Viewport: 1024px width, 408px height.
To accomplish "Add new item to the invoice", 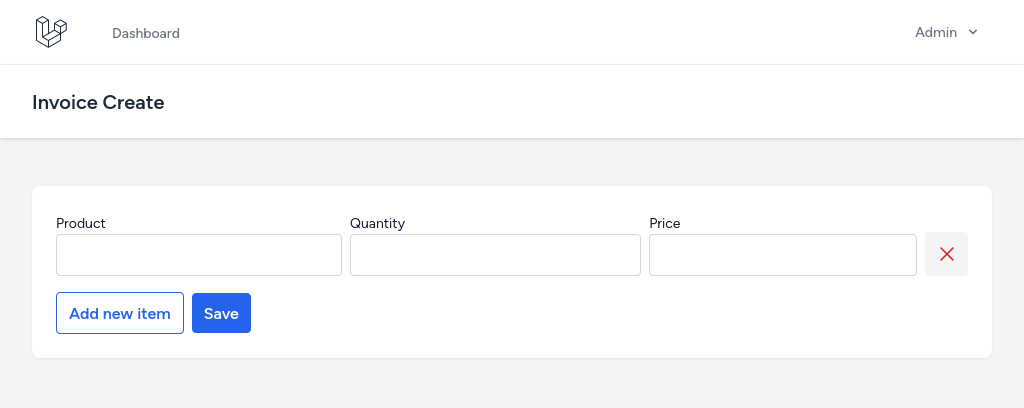I will coord(120,313).
